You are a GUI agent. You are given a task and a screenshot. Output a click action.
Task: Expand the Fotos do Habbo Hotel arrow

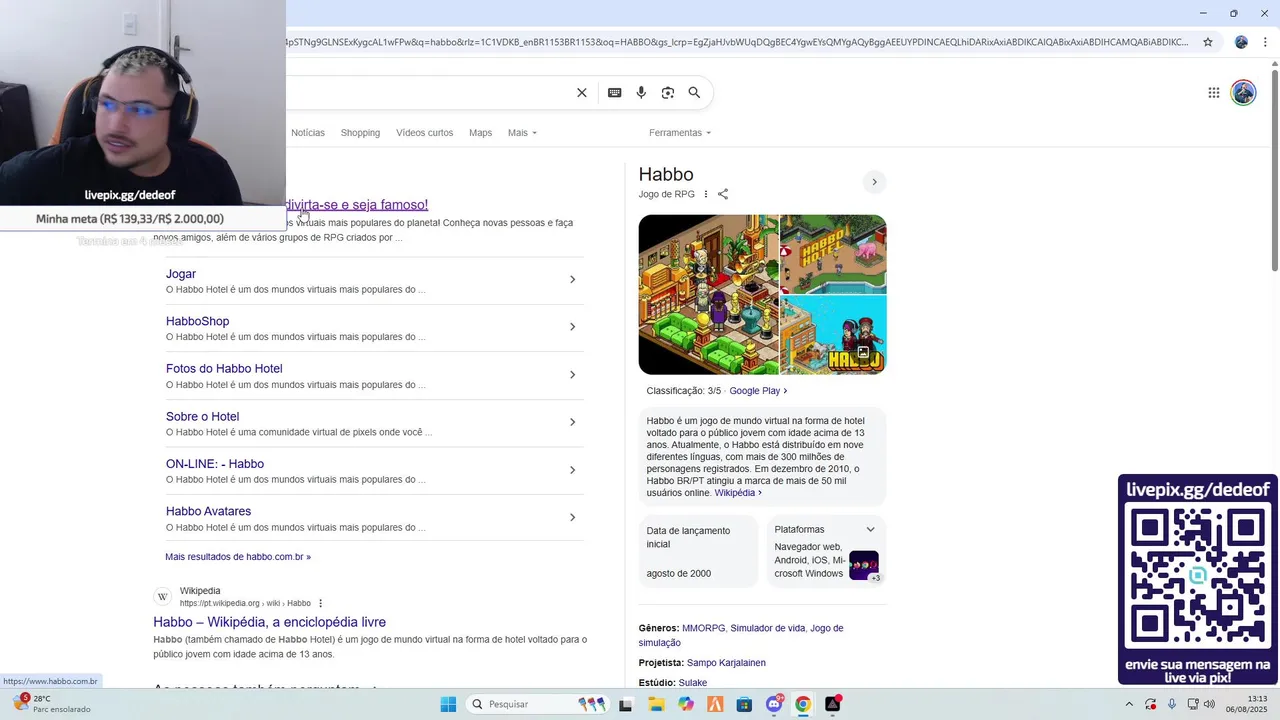pos(572,375)
